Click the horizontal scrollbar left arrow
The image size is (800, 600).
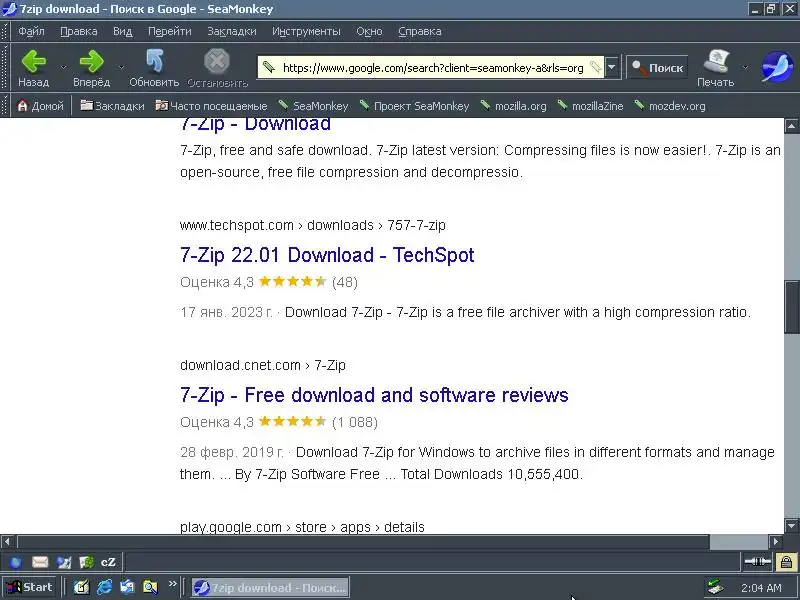(x=7, y=541)
